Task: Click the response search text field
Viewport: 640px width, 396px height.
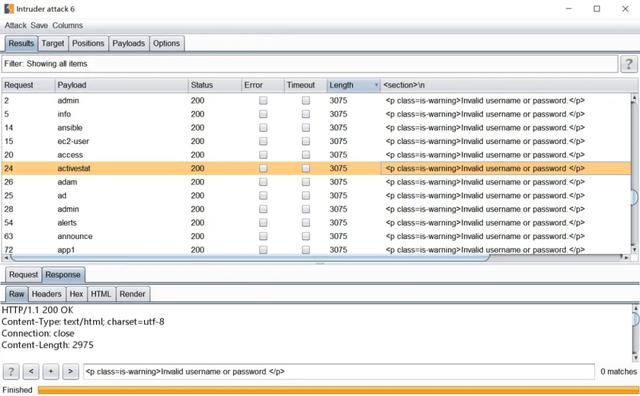Action: point(339,372)
